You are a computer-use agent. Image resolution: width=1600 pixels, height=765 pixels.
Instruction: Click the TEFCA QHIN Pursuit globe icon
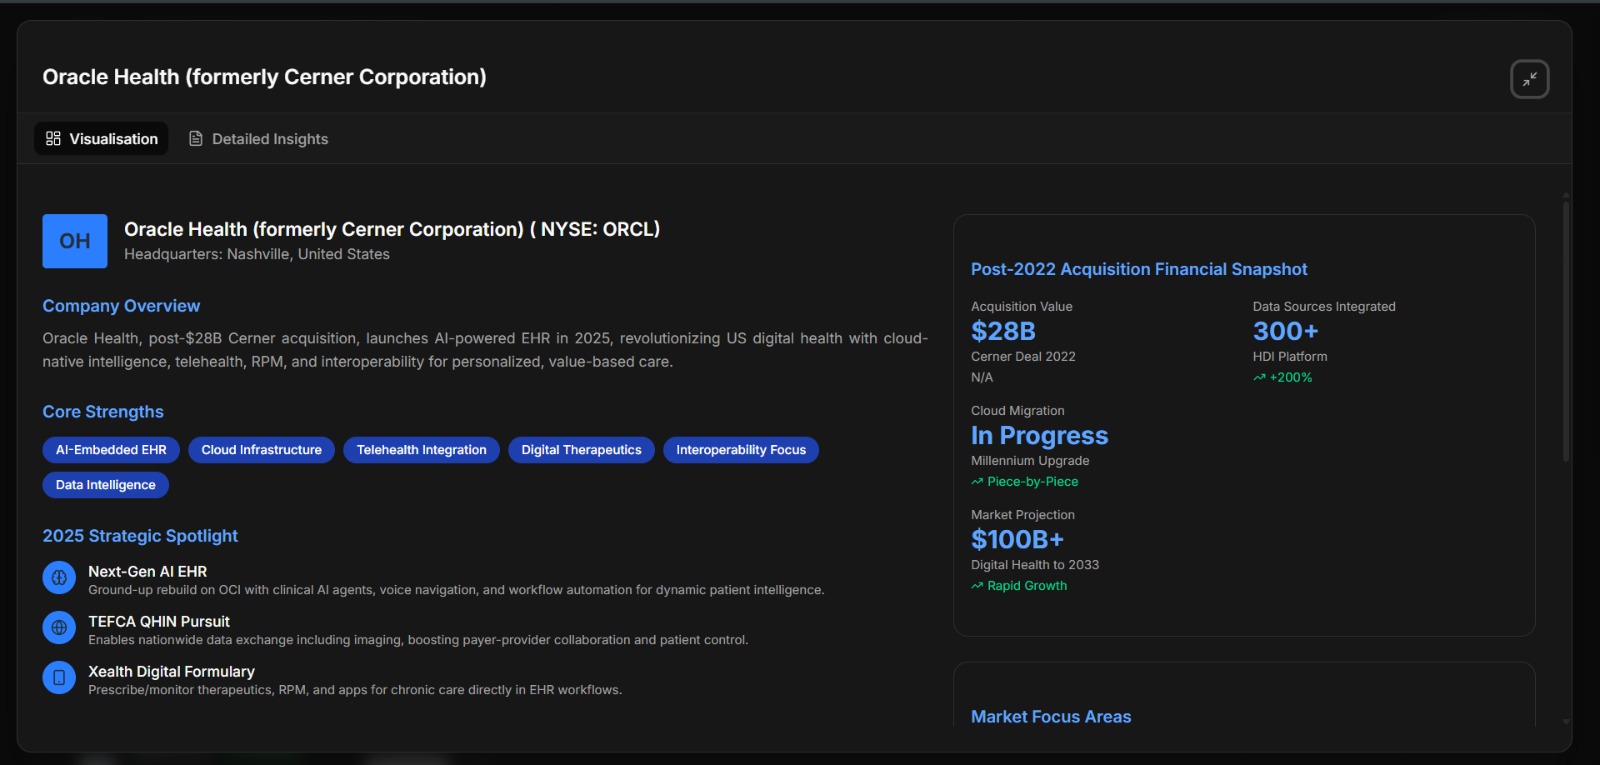[59, 628]
